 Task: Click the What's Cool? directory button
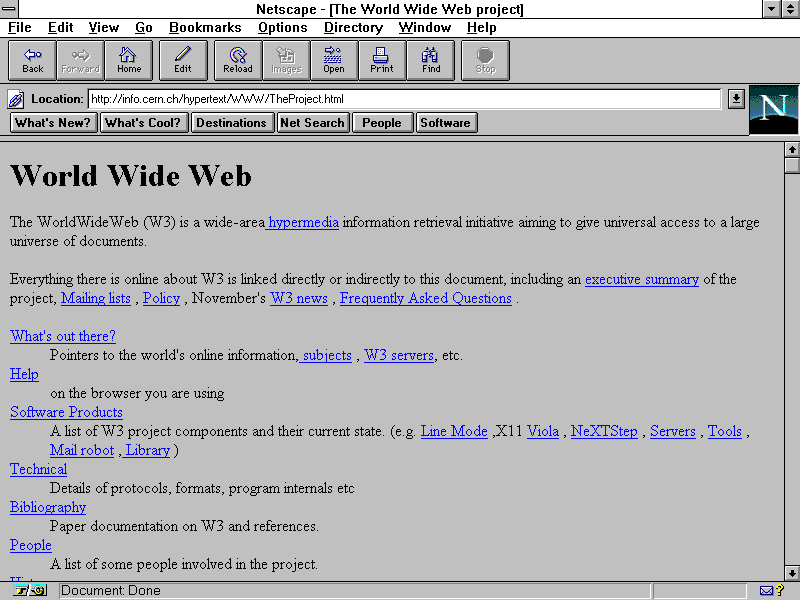pyautogui.click(x=143, y=123)
